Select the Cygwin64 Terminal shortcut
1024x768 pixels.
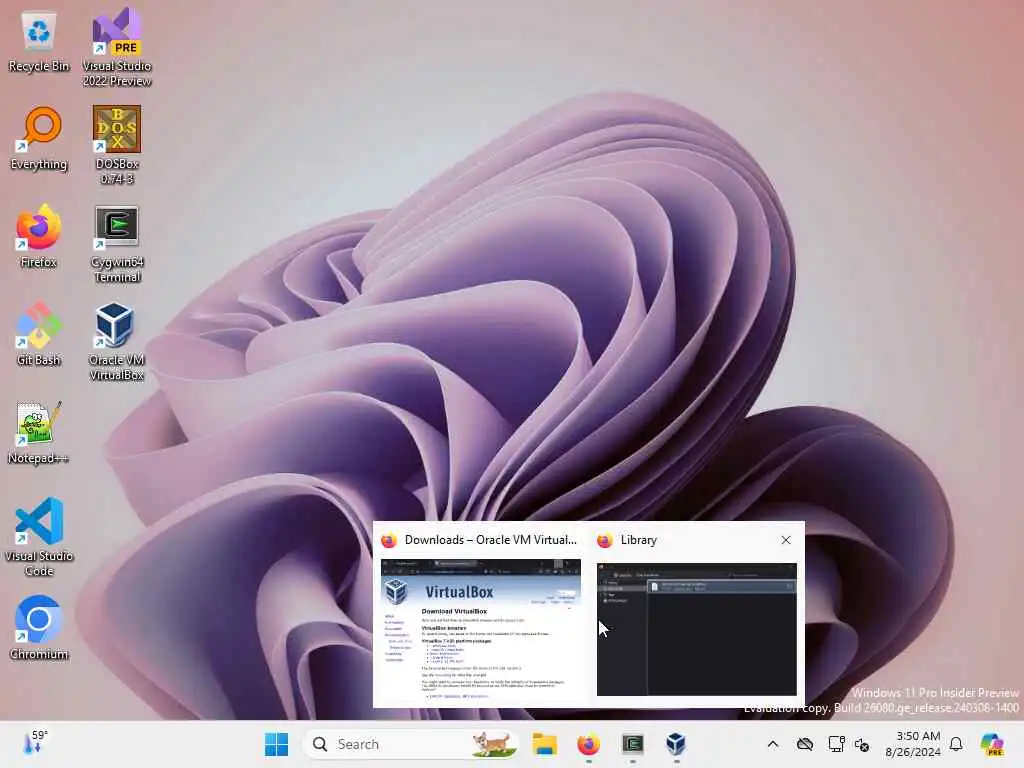(x=117, y=244)
